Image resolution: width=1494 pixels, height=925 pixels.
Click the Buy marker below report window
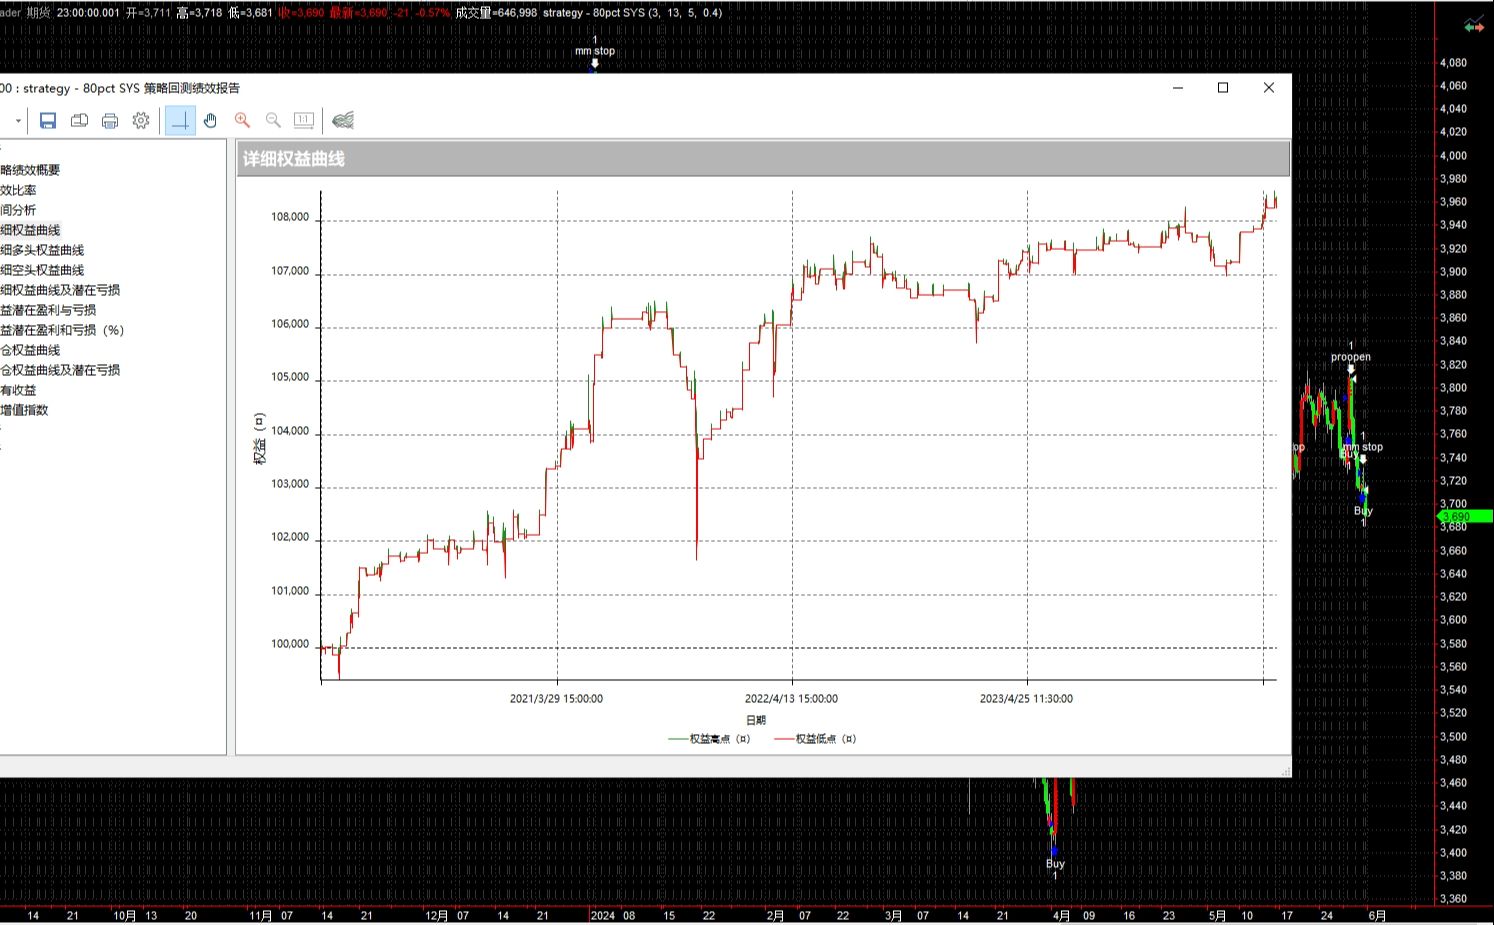pyautogui.click(x=1055, y=864)
